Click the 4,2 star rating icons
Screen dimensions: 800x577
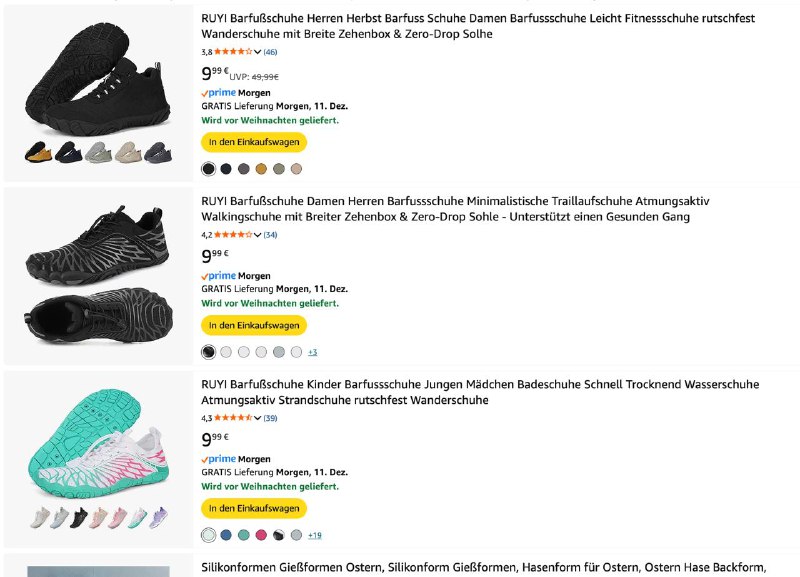(232, 235)
